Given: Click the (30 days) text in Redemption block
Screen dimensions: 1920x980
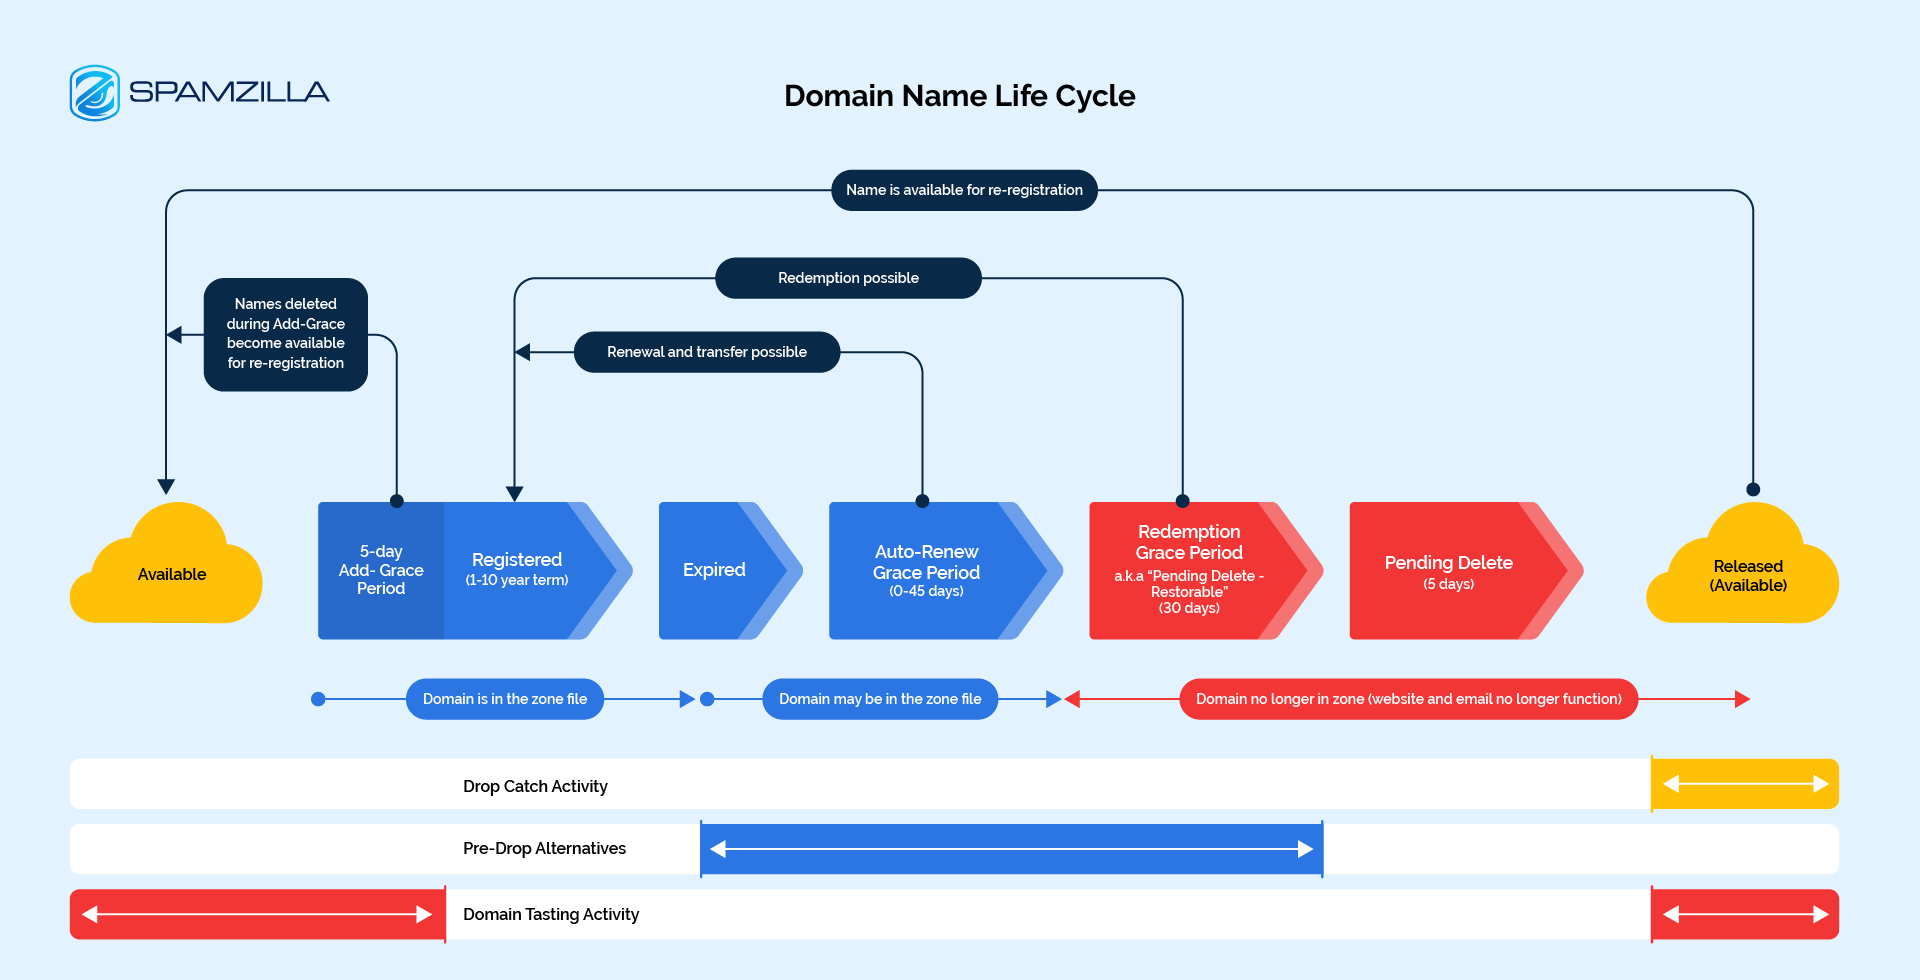Looking at the screenshot, I should click(x=1189, y=608).
